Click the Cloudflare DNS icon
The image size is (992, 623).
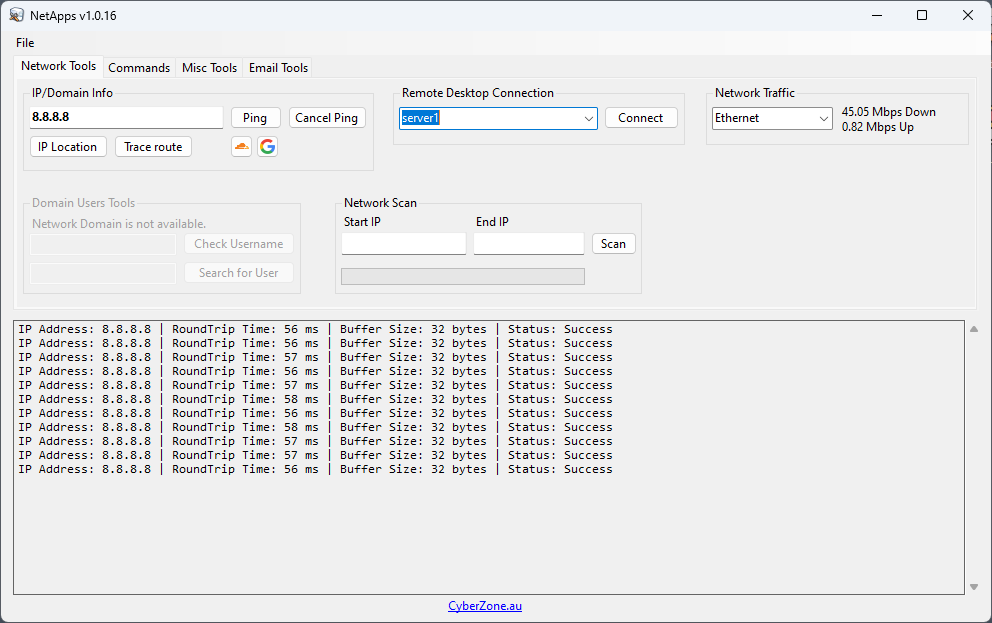241,147
